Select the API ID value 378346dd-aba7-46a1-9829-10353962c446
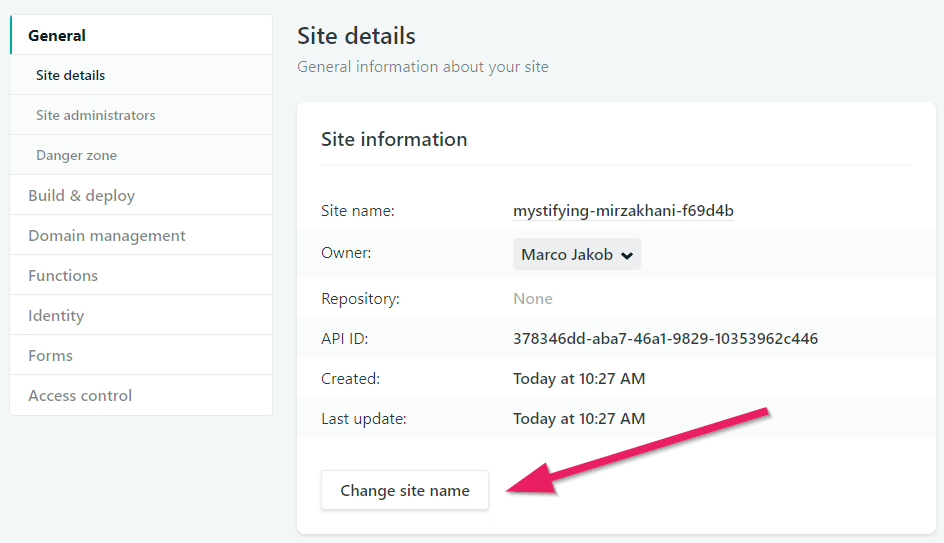 (x=665, y=338)
